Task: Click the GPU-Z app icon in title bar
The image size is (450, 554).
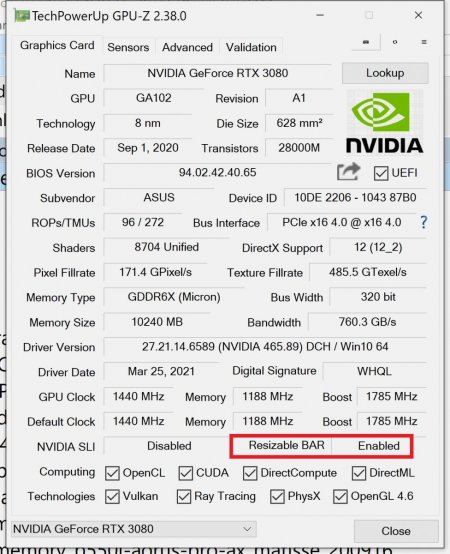Action: (22, 16)
